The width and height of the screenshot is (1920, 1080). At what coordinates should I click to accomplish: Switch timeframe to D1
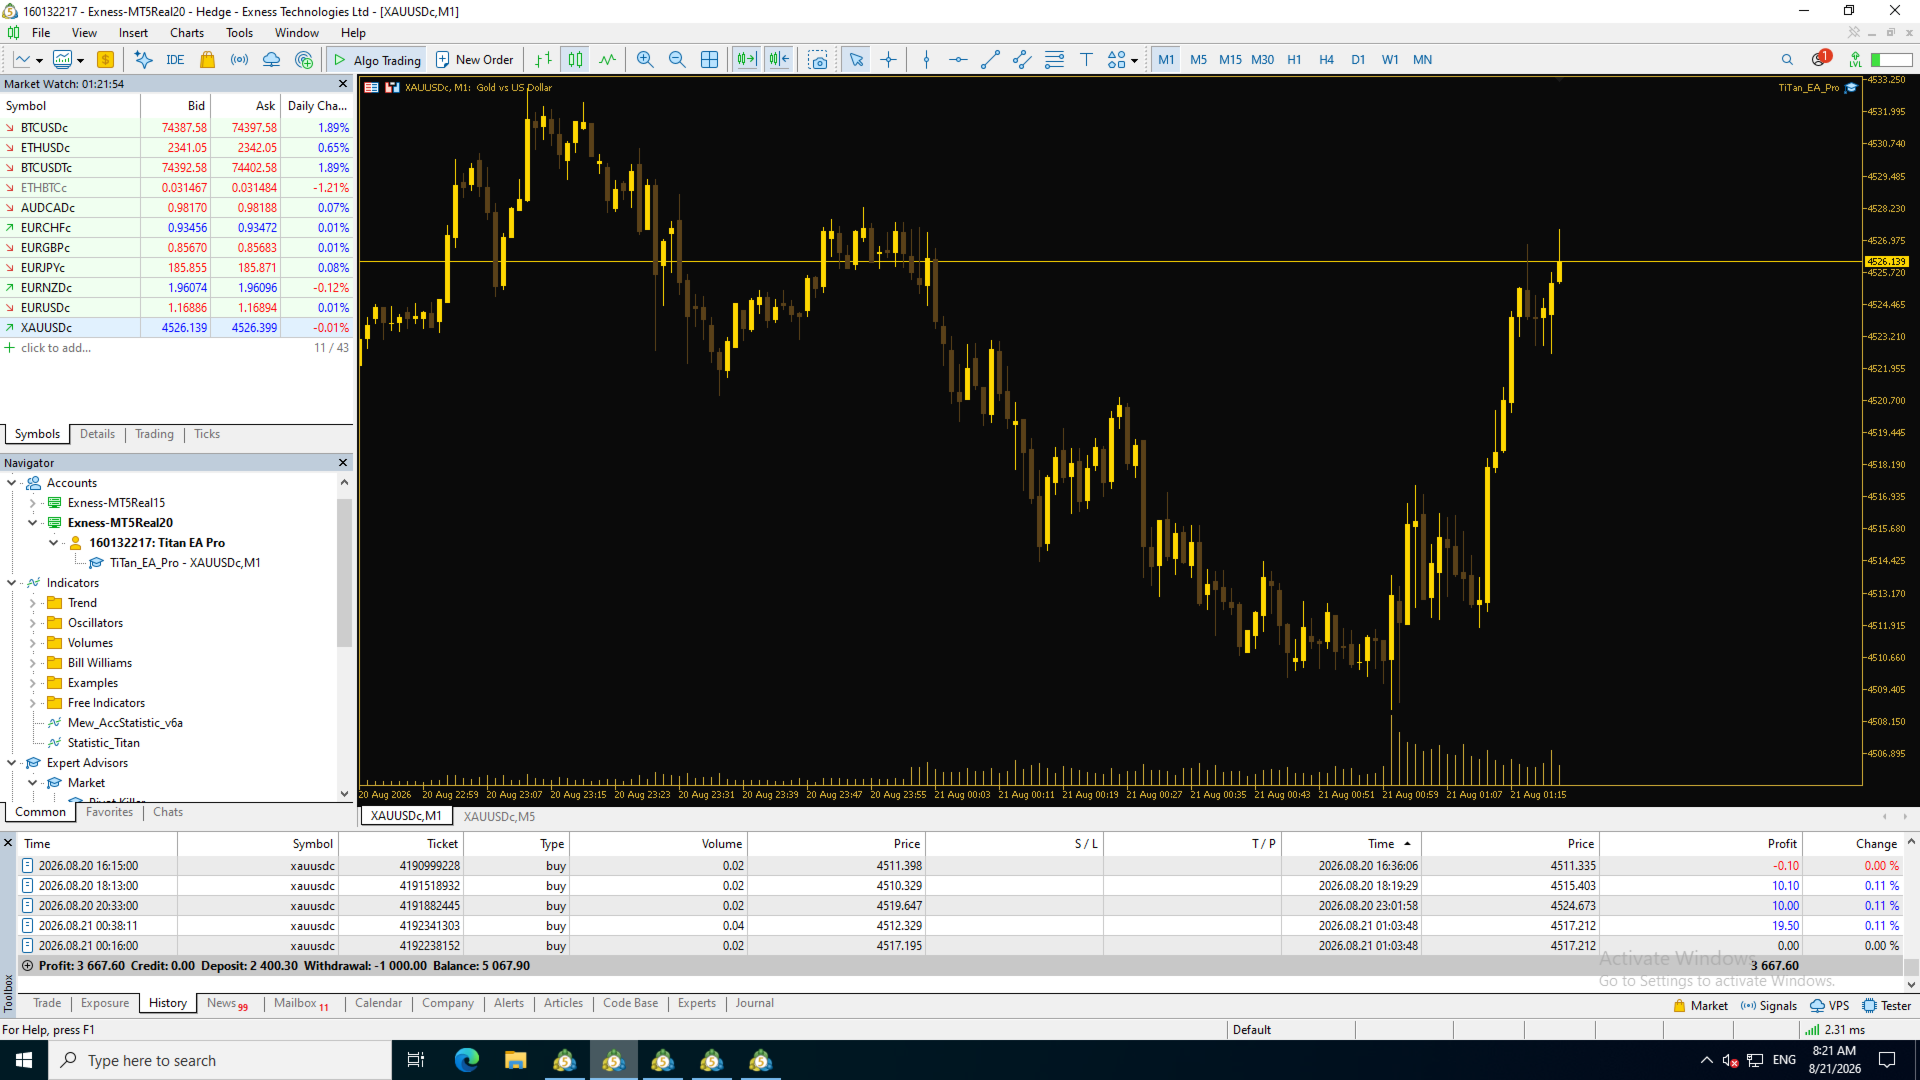pyautogui.click(x=1358, y=60)
